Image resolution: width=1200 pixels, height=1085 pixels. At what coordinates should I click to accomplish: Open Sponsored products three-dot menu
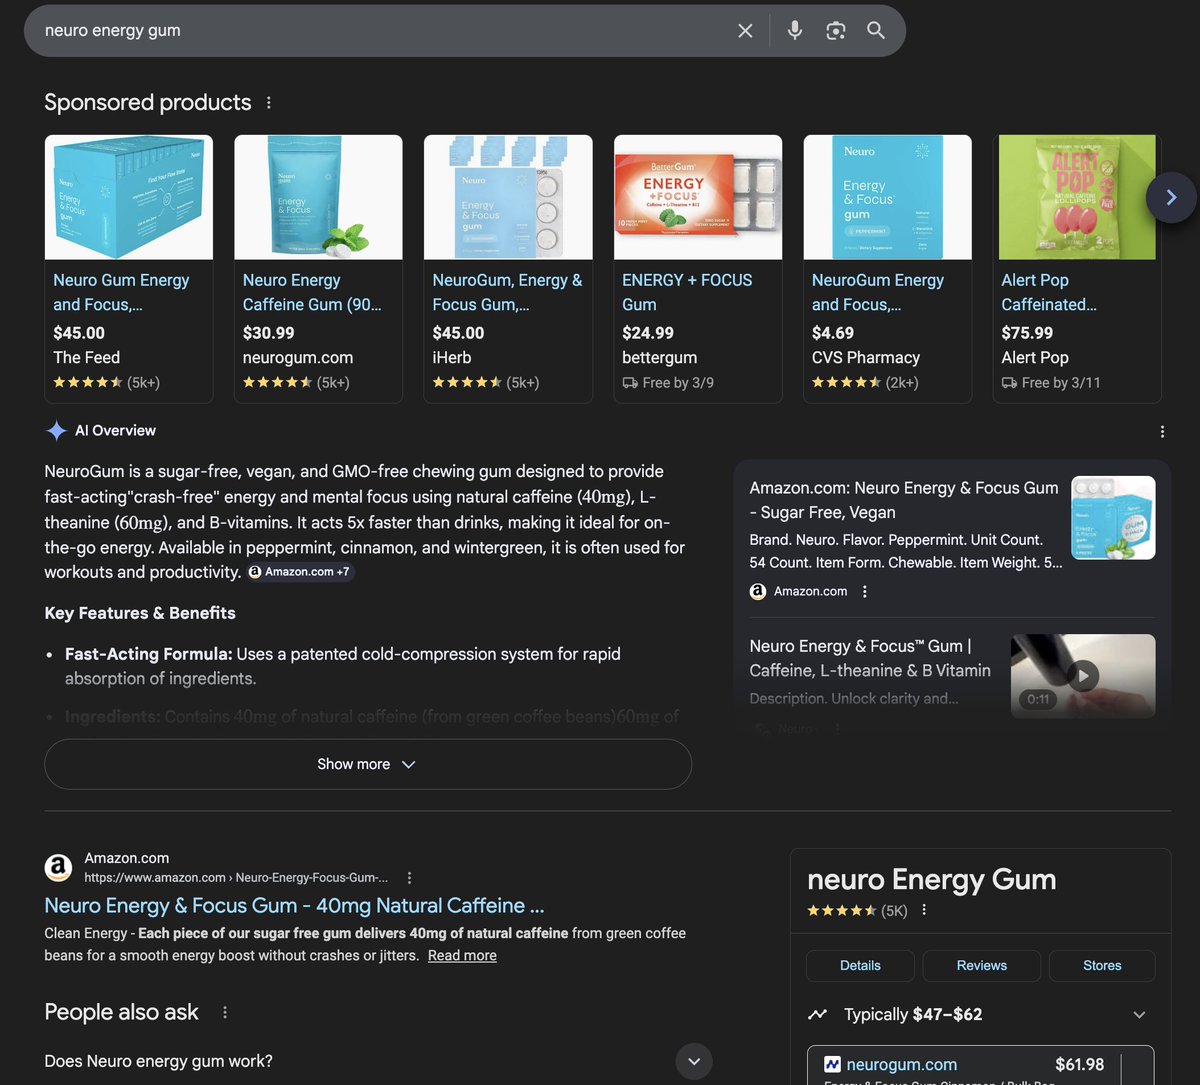(x=268, y=103)
